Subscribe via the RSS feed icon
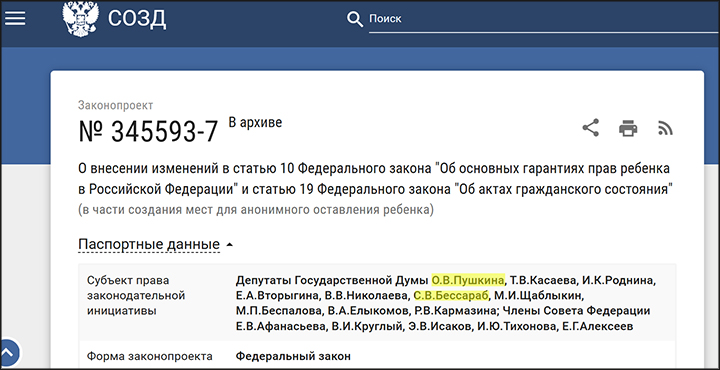Viewport: 720px width, 370px height. pyautogui.click(x=665, y=129)
